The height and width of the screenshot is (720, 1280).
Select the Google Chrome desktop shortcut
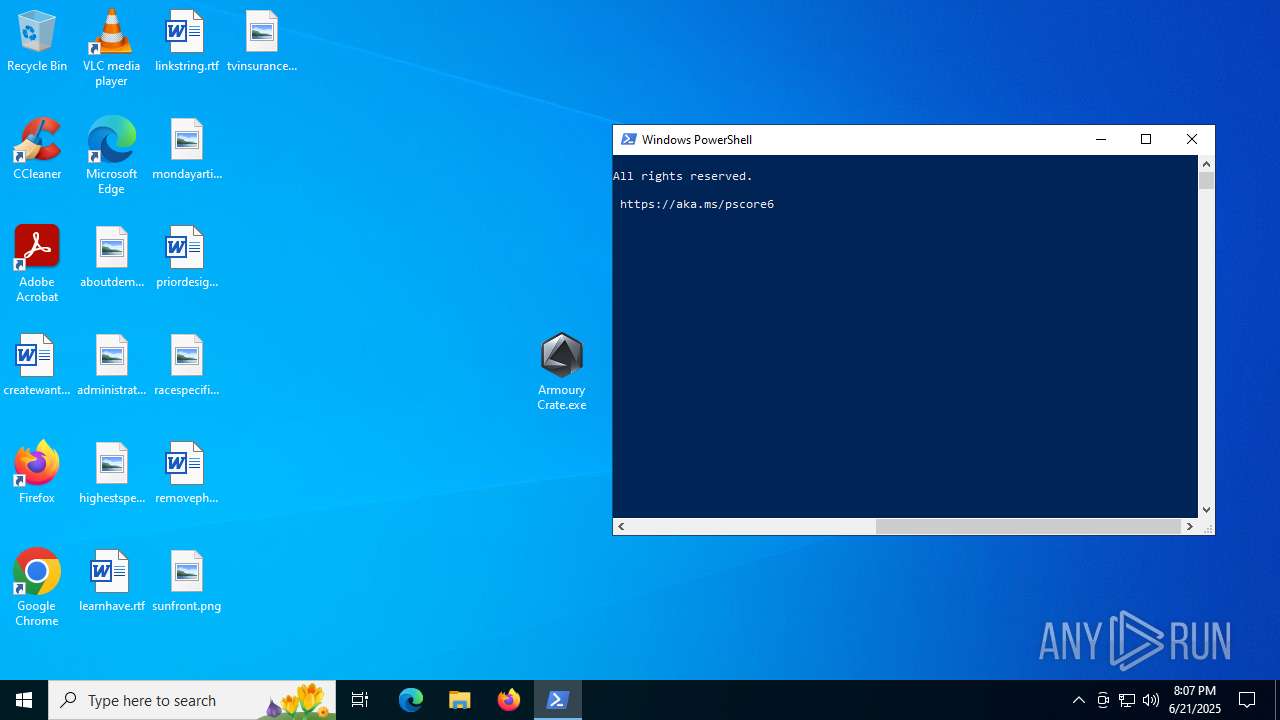(37, 588)
